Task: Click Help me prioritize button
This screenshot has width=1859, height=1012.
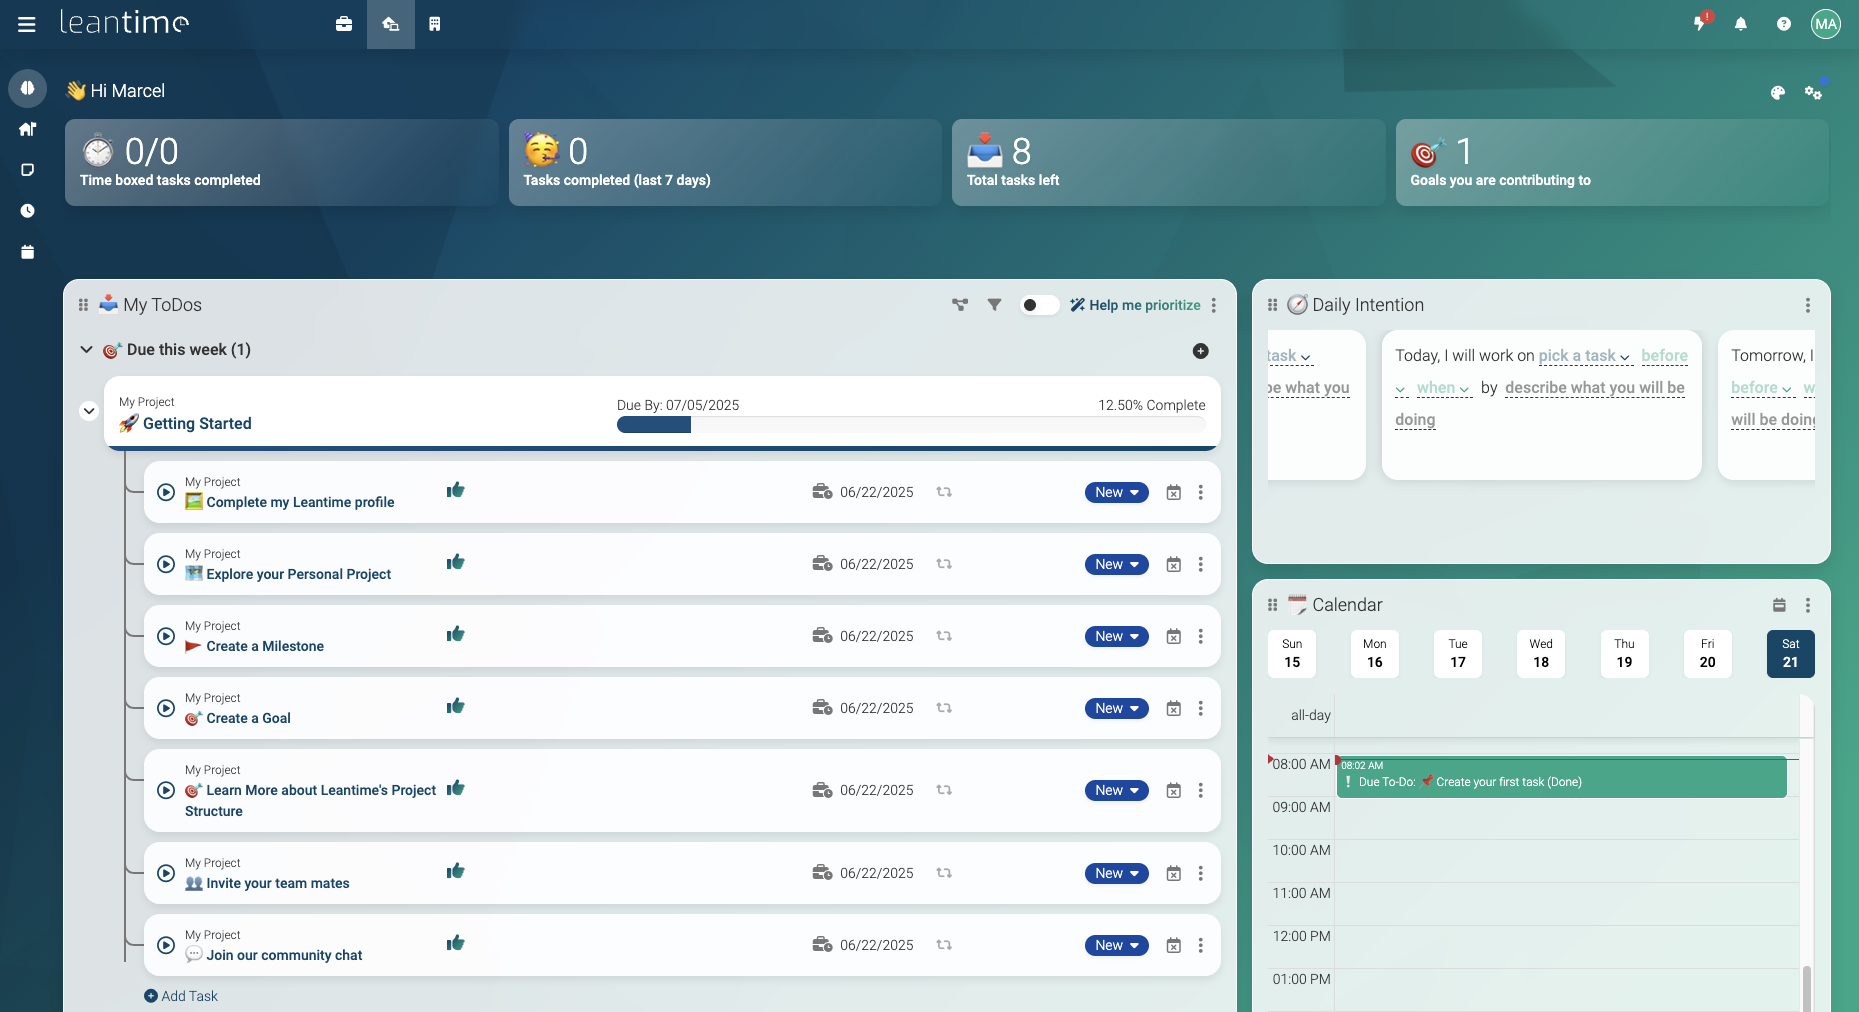Action: 1135,305
